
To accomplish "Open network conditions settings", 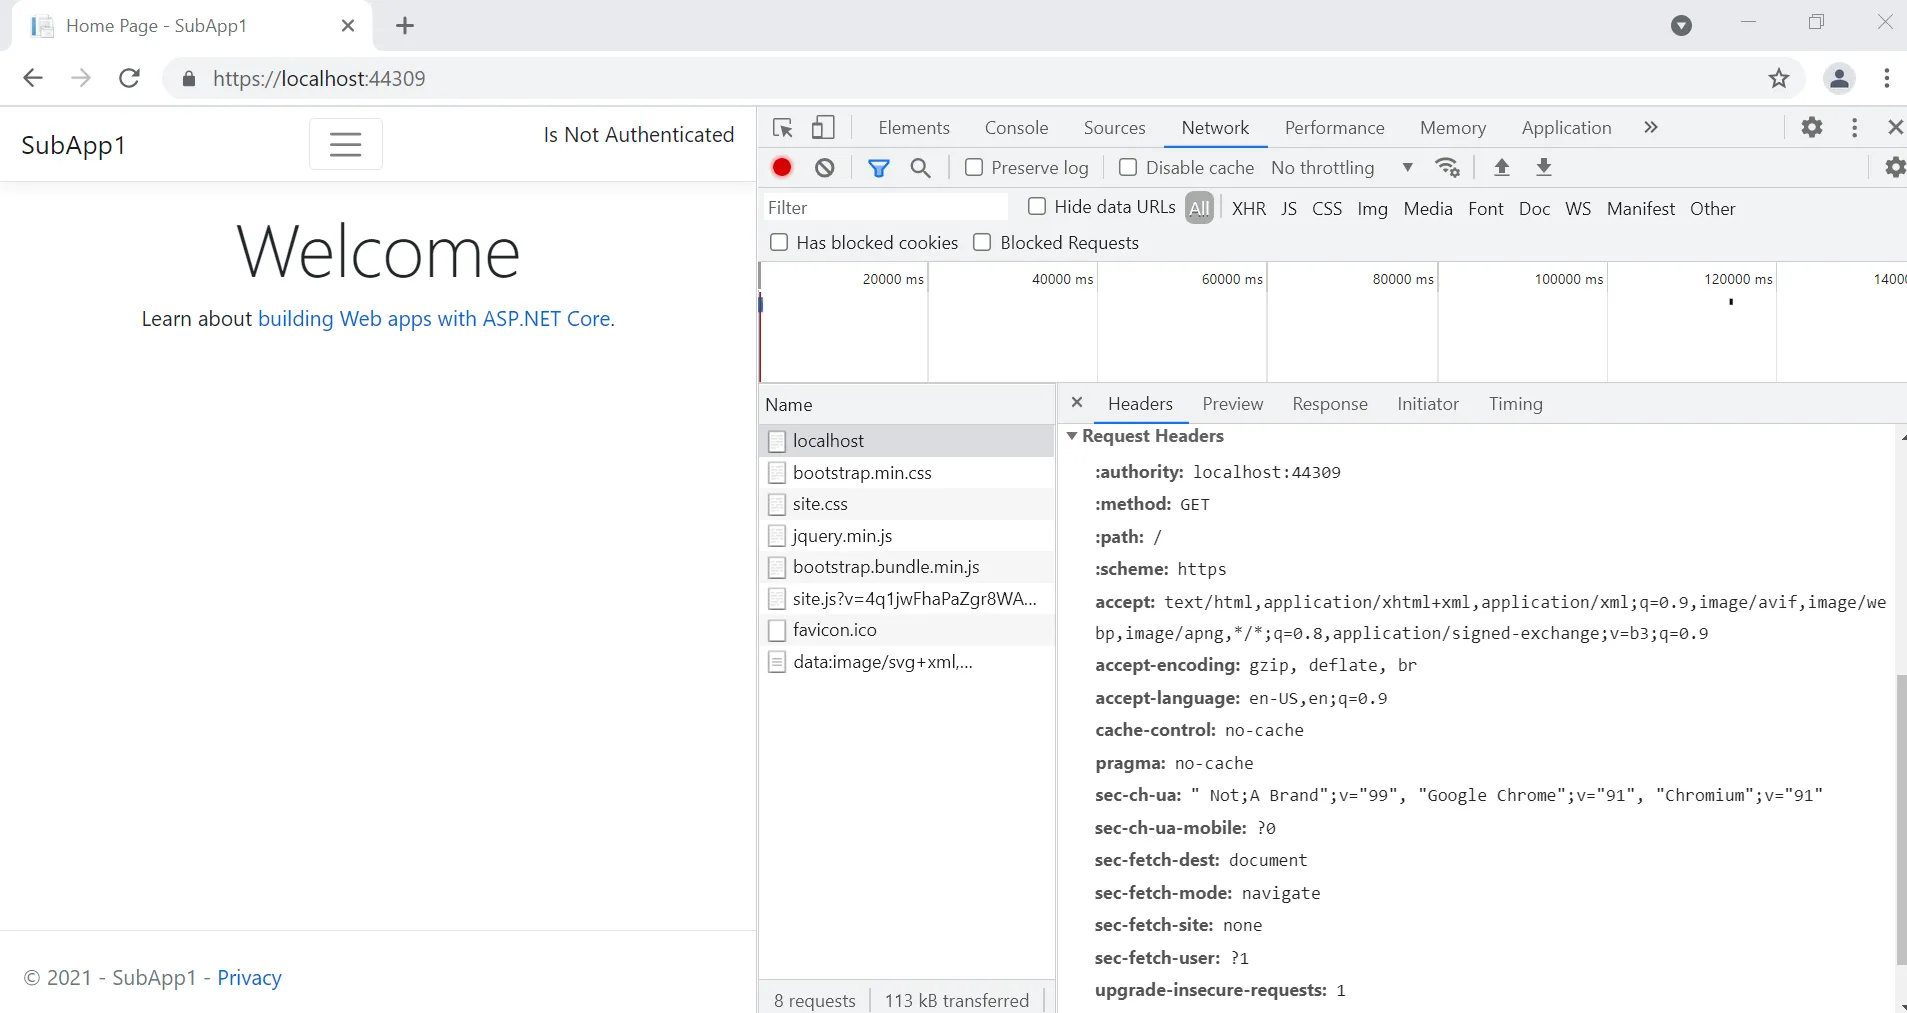I will coord(1447,168).
